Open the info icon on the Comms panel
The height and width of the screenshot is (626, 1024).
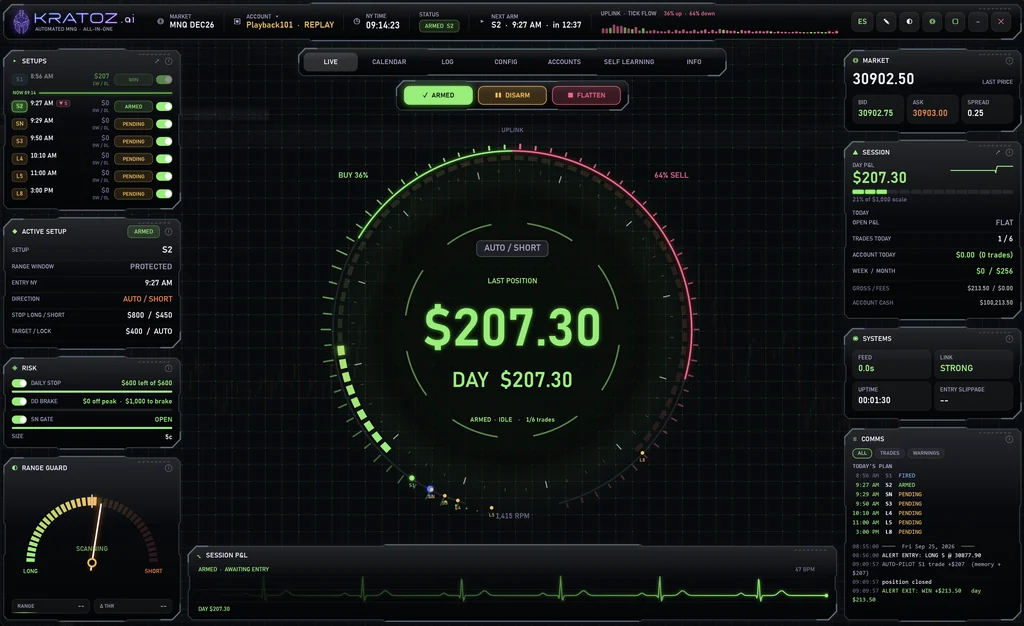1009,439
